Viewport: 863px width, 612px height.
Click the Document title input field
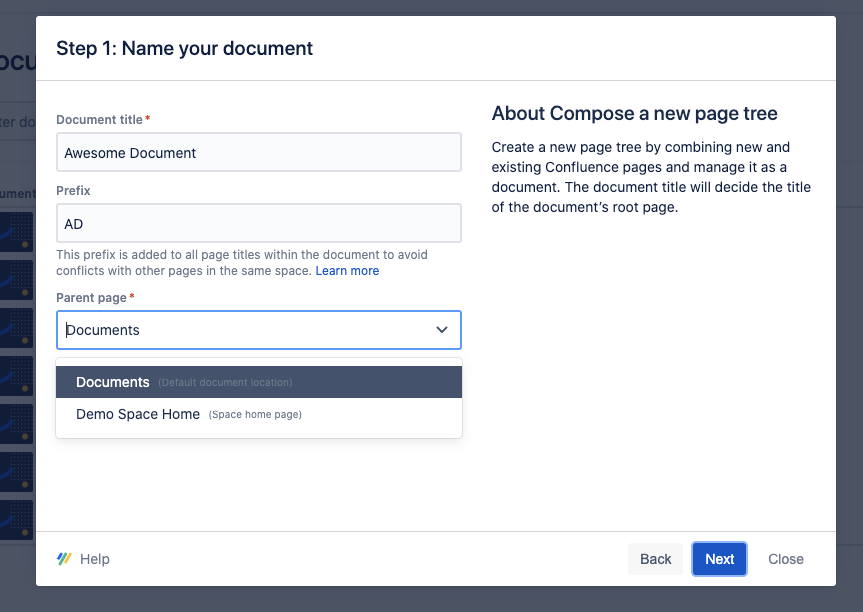coord(258,153)
